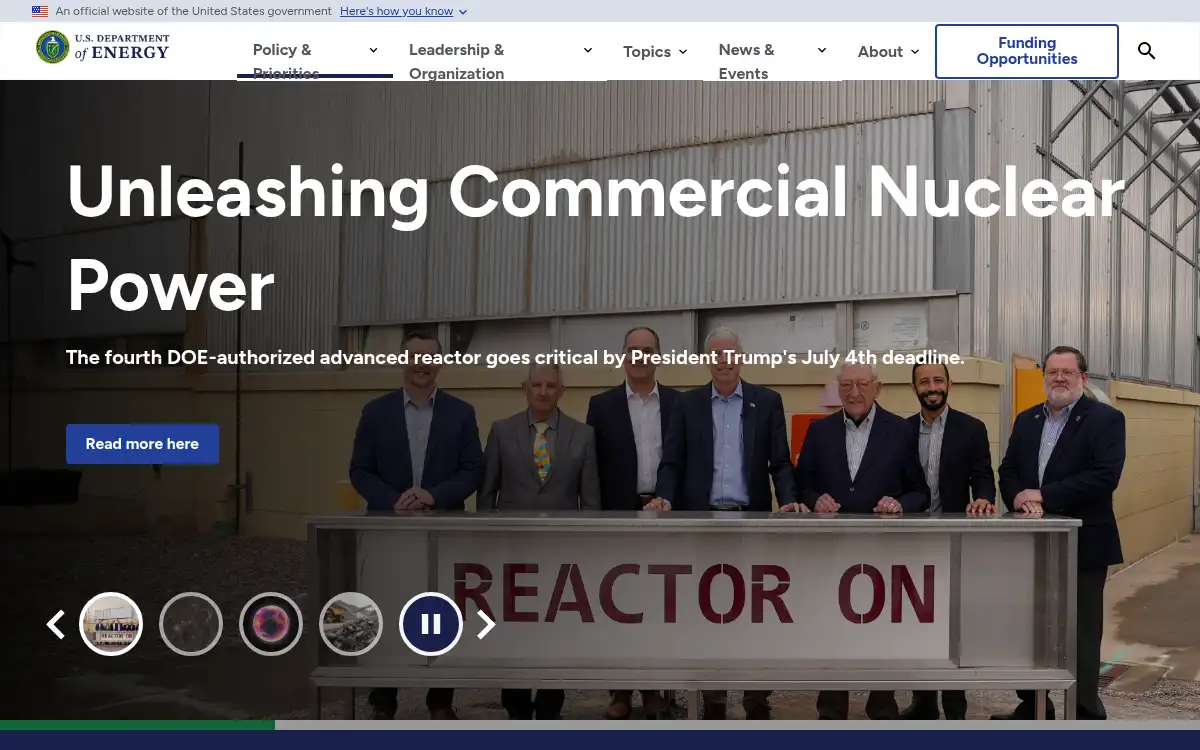1200x750 pixels.
Task: Click the Unleashing Commercial Nuclear Power headline
Action: (596, 238)
